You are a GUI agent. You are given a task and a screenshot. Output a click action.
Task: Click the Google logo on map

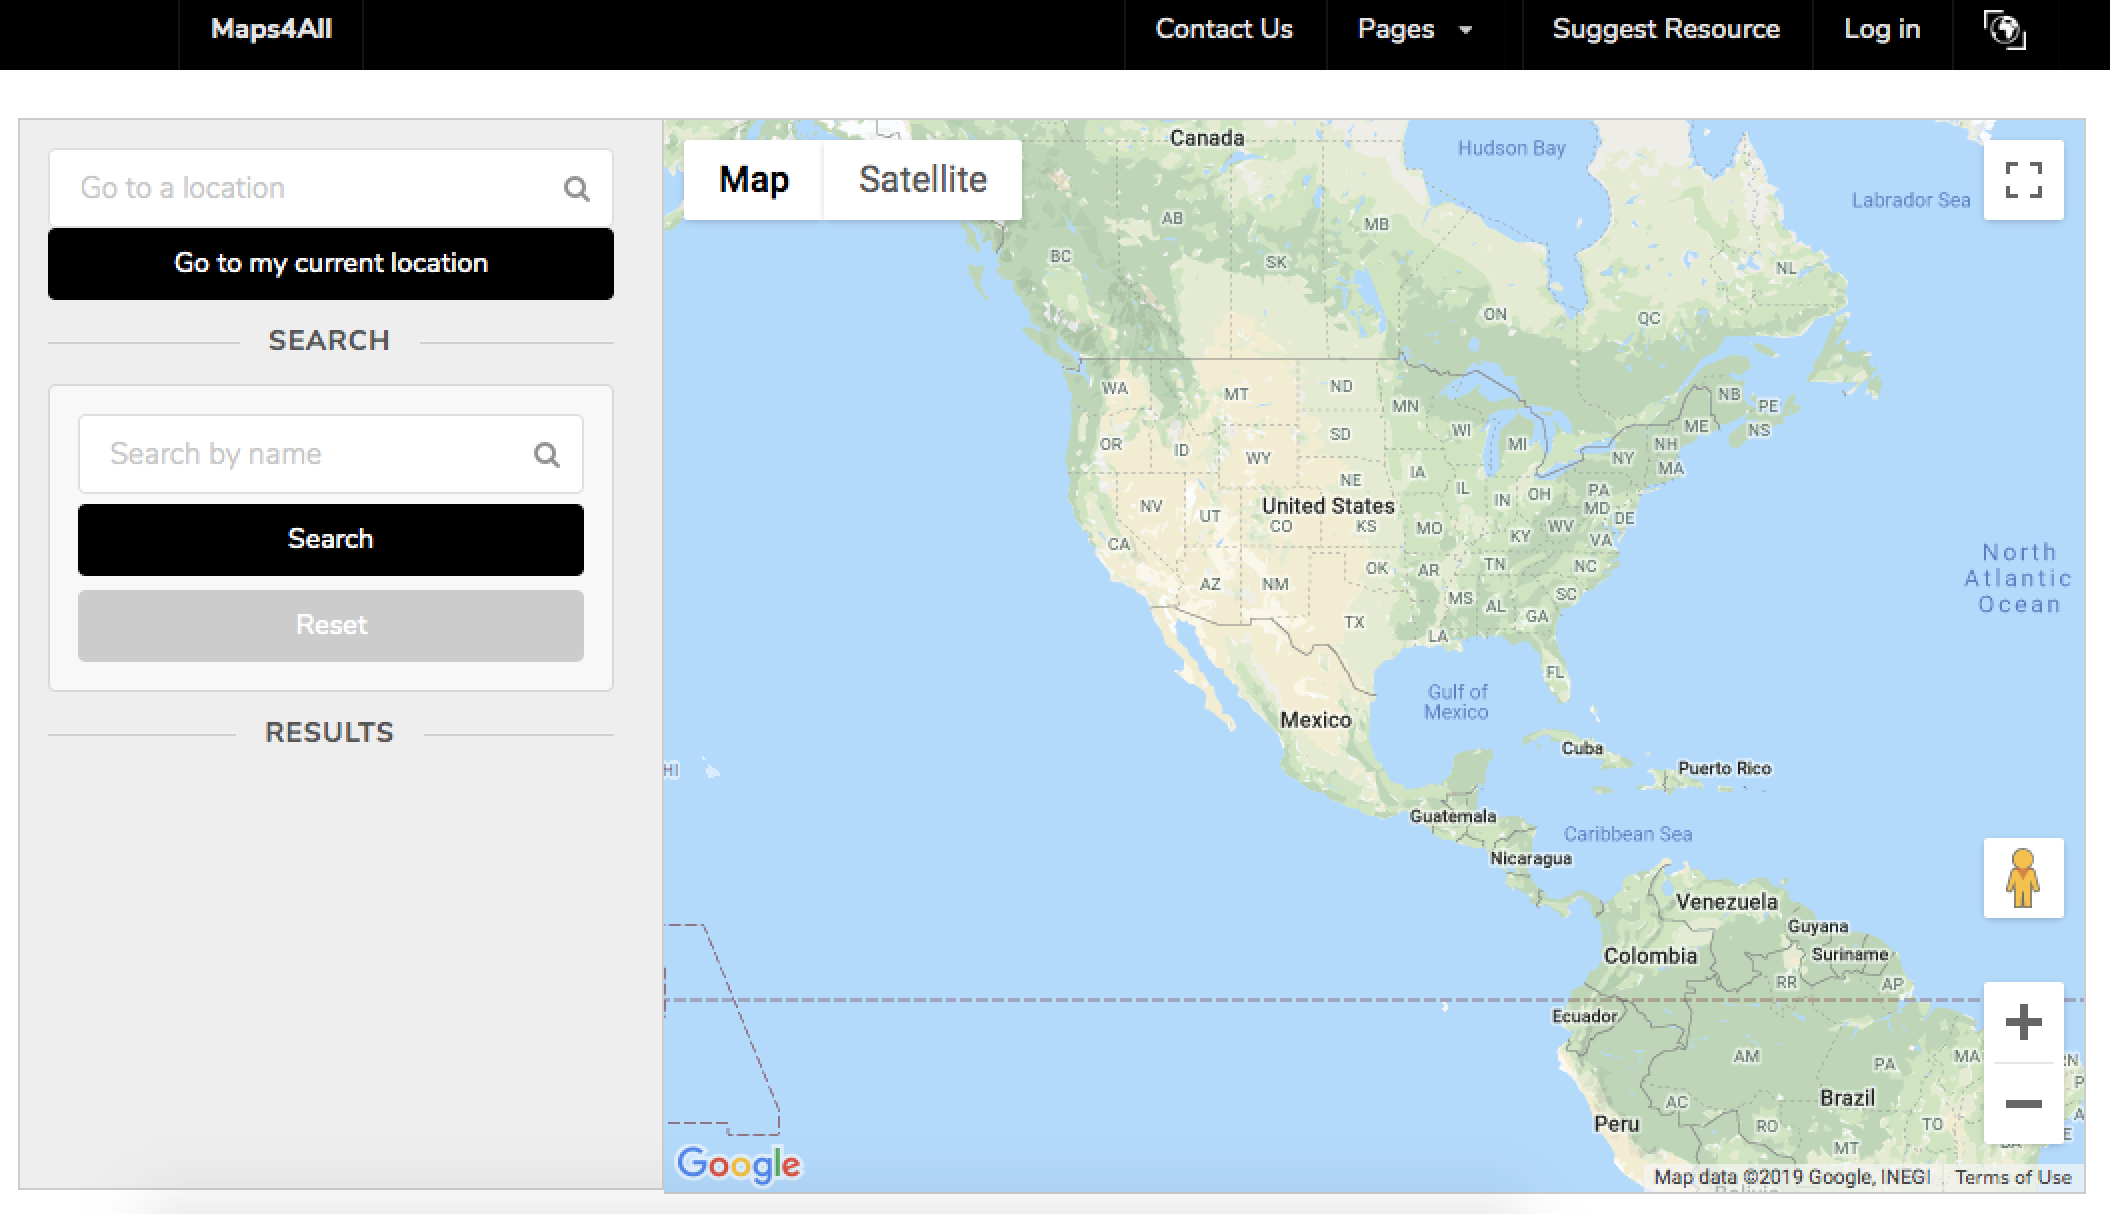(739, 1164)
